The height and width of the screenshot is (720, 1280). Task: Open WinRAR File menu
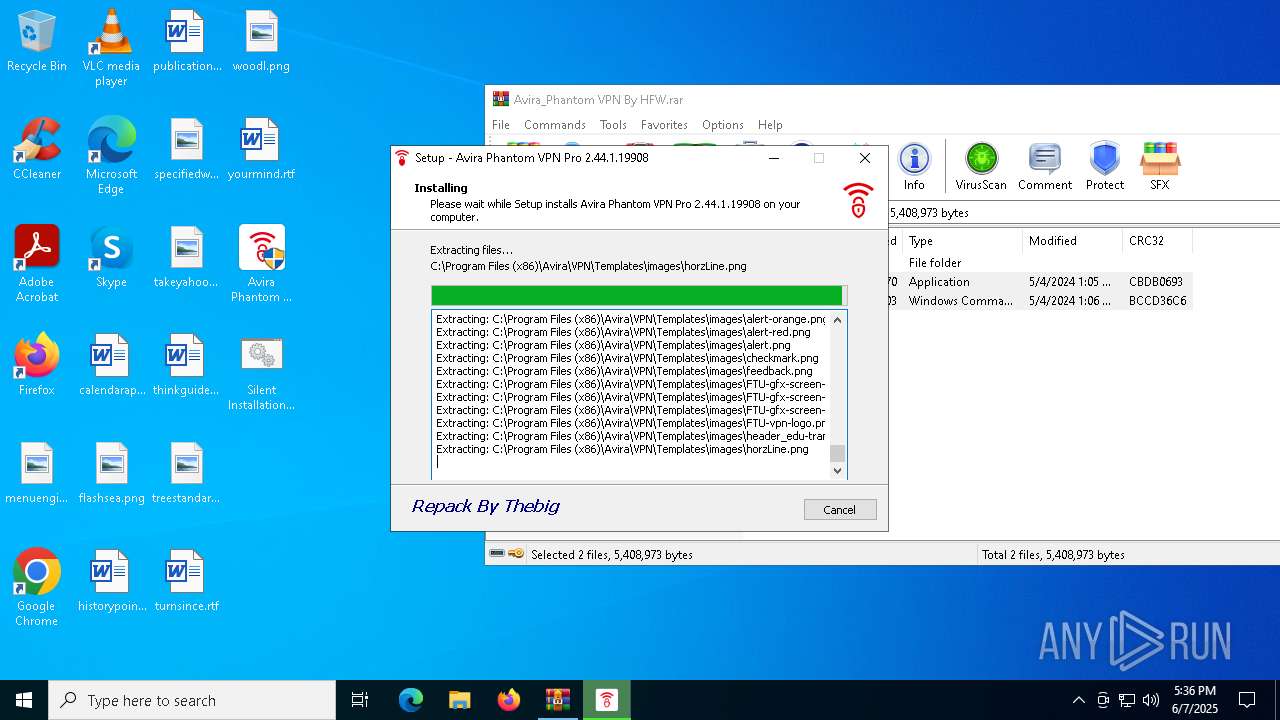click(501, 125)
